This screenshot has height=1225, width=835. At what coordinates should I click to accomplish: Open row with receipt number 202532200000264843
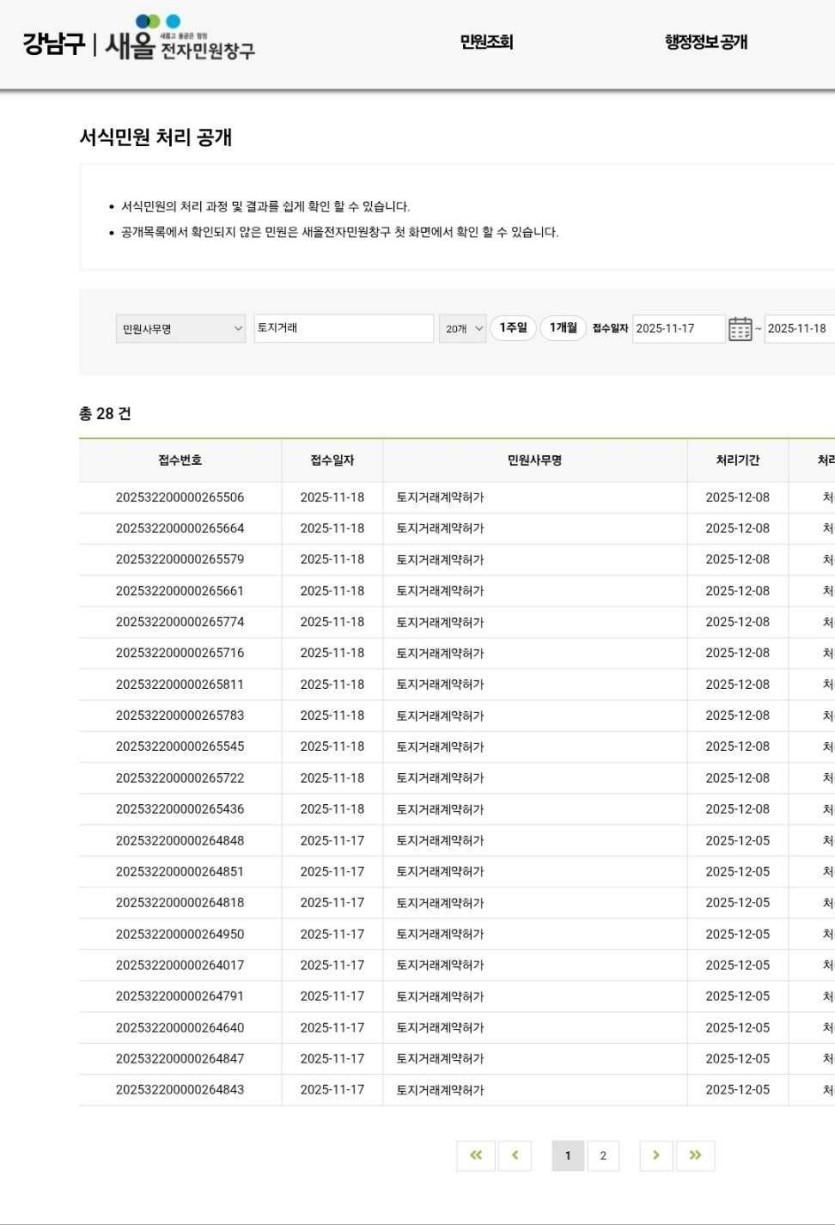point(180,1089)
